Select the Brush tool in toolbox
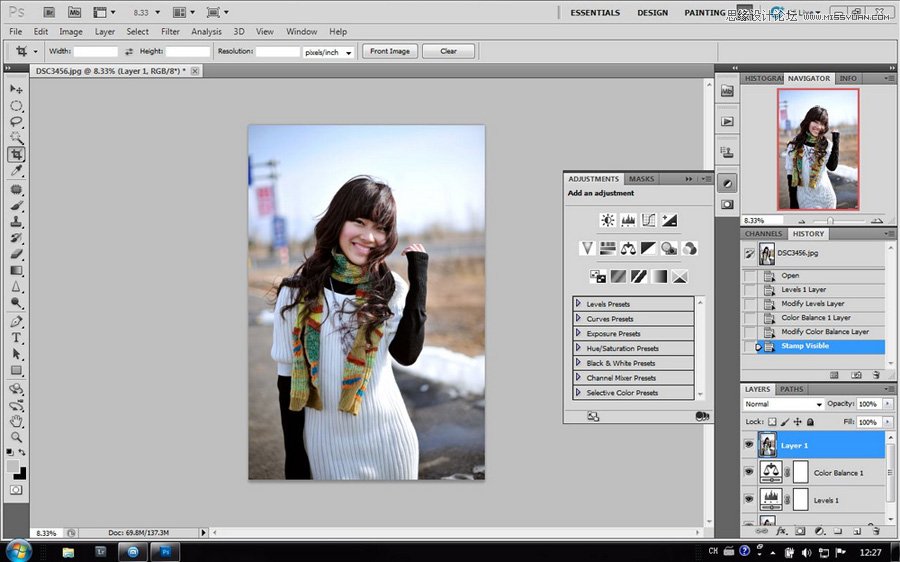This screenshot has height=562, width=900. coord(16,206)
